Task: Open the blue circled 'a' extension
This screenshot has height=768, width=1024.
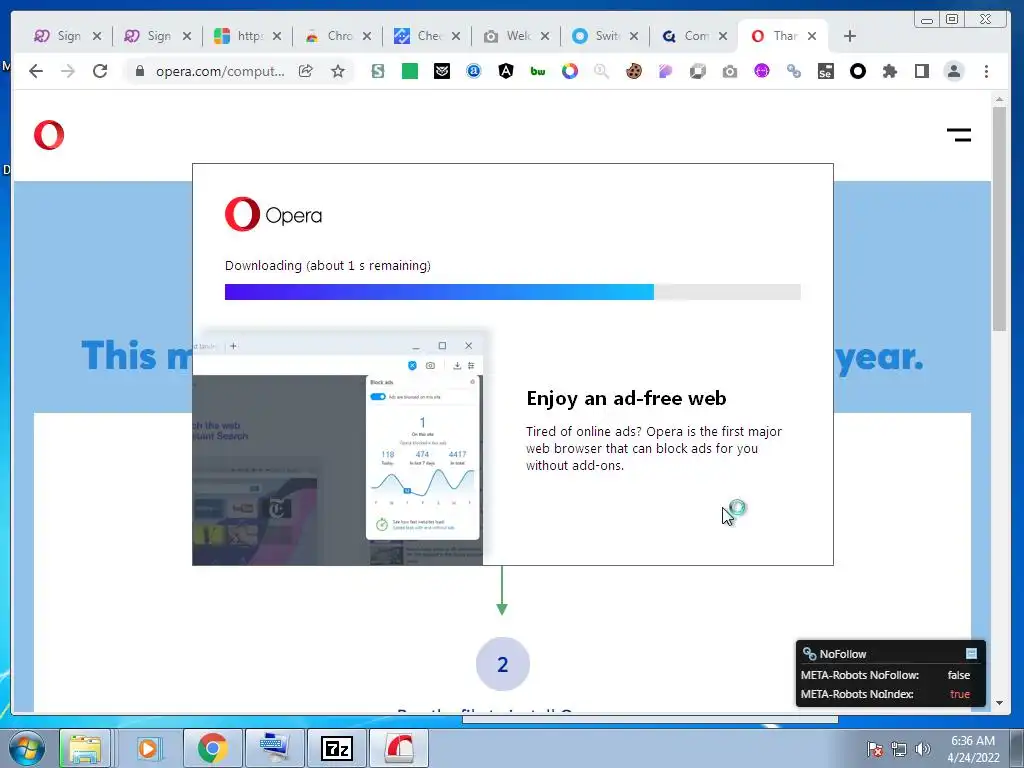Action: [x=473, y=71]
